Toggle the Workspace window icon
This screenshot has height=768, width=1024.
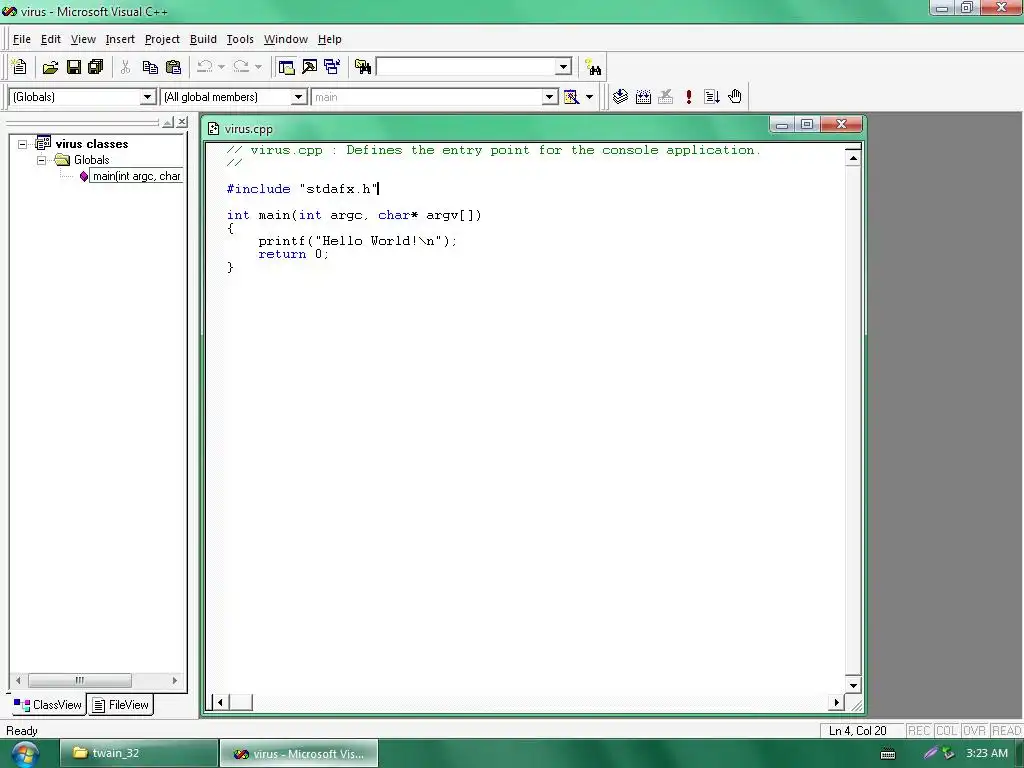[x=286, y=67]
